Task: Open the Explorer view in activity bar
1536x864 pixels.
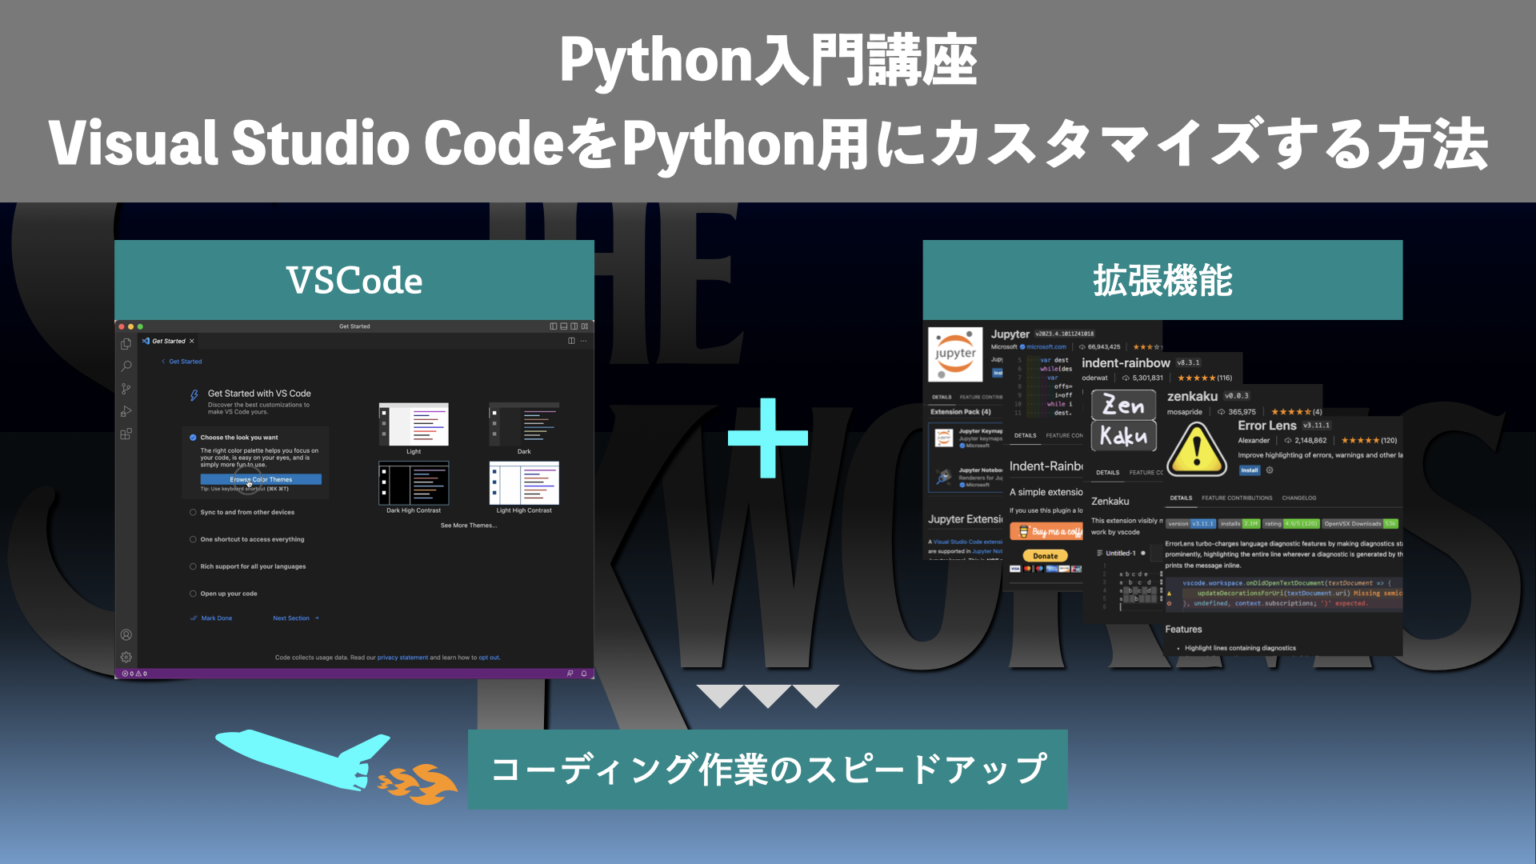Action: (126, 344)
